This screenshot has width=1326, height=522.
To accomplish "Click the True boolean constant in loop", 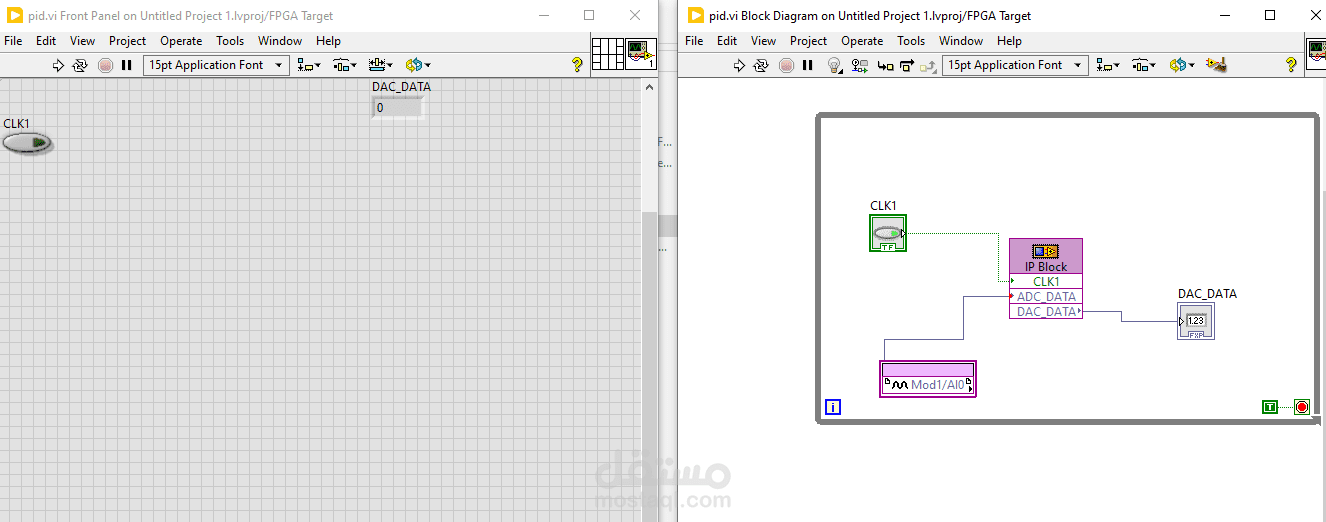I will point(1270,407).
